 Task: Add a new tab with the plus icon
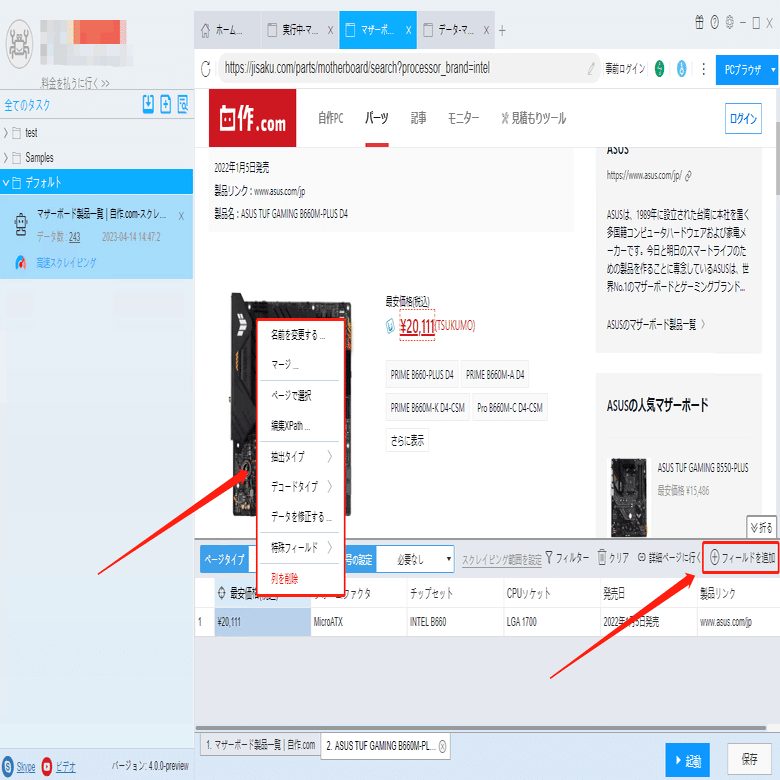(502, 31)
